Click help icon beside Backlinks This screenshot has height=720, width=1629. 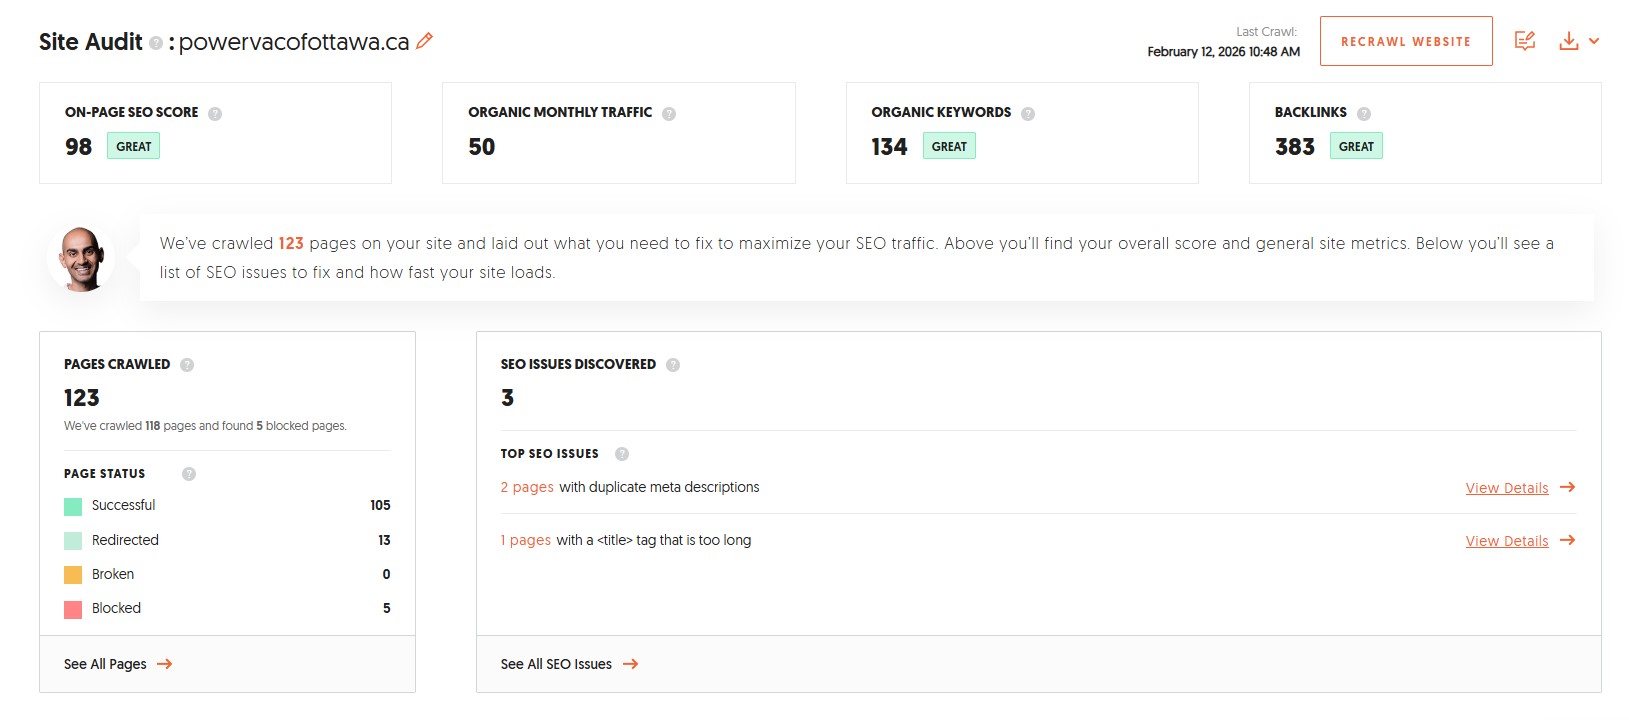tap(1364, 114)
